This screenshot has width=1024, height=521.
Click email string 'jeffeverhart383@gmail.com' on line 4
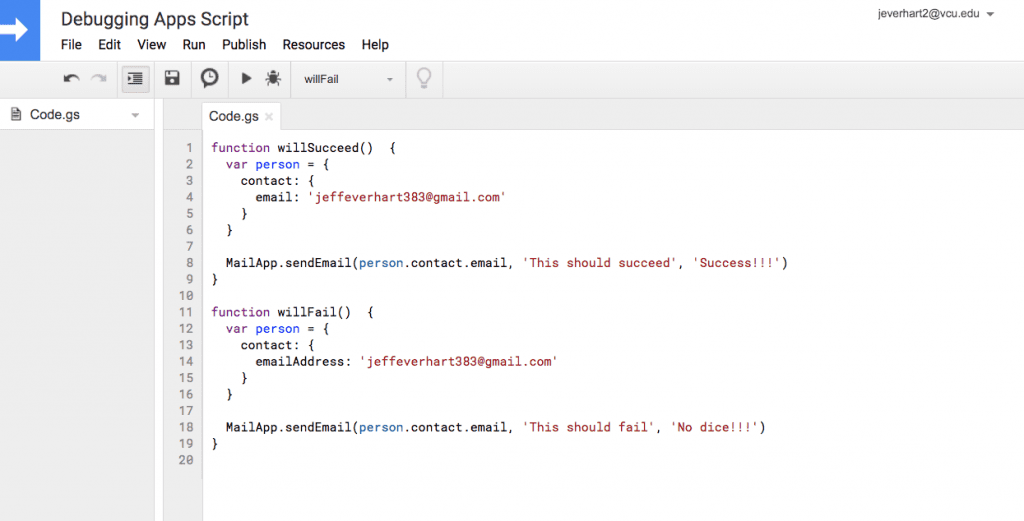click(x=407, y=197)
